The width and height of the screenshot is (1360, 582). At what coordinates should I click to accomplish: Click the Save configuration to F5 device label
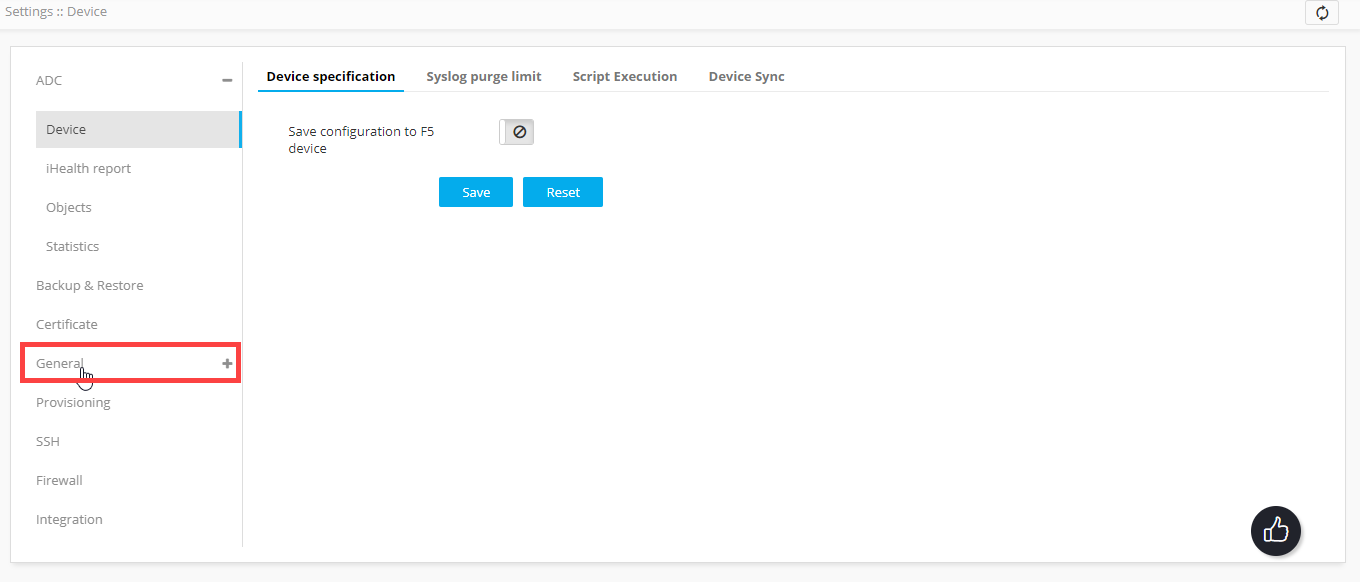[x=361, y=140]
